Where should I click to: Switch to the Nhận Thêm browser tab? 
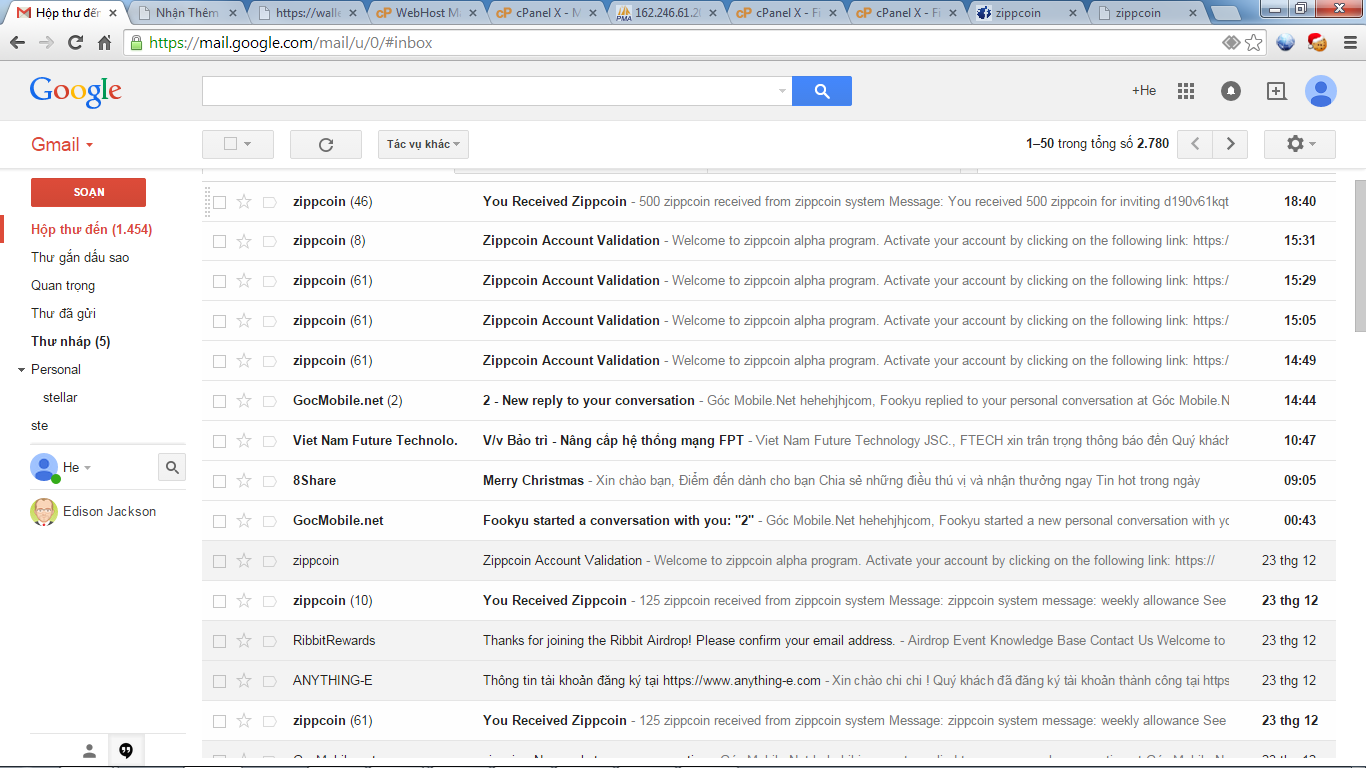[187, 14]
